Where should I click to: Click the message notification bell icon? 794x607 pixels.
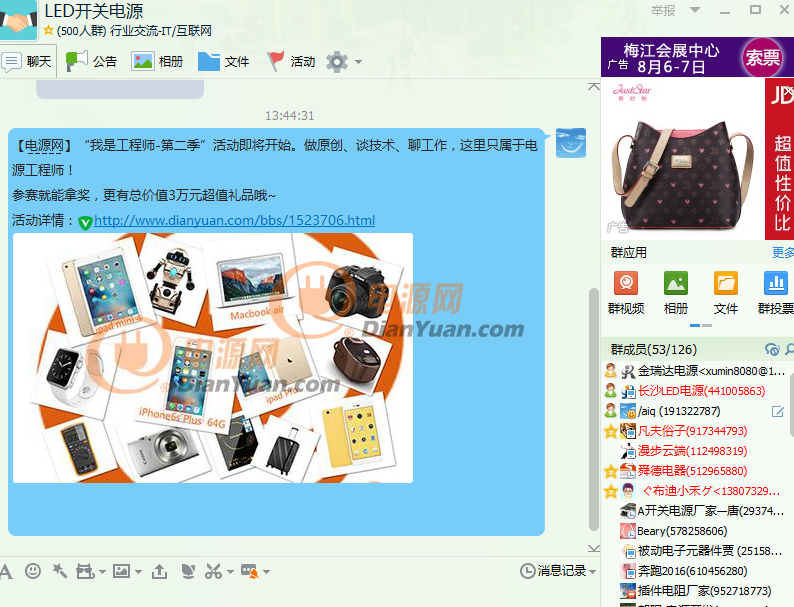250,572
